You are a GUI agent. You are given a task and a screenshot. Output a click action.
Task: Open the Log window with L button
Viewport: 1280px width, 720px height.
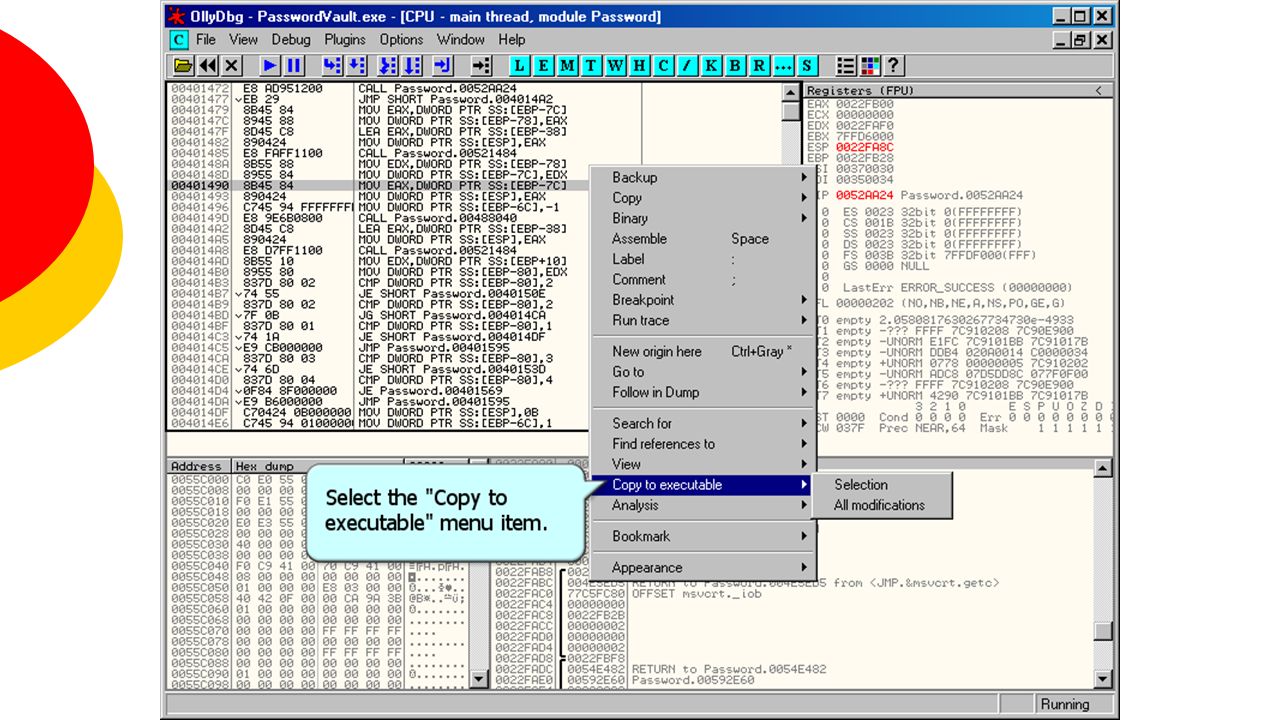(520, 66)
